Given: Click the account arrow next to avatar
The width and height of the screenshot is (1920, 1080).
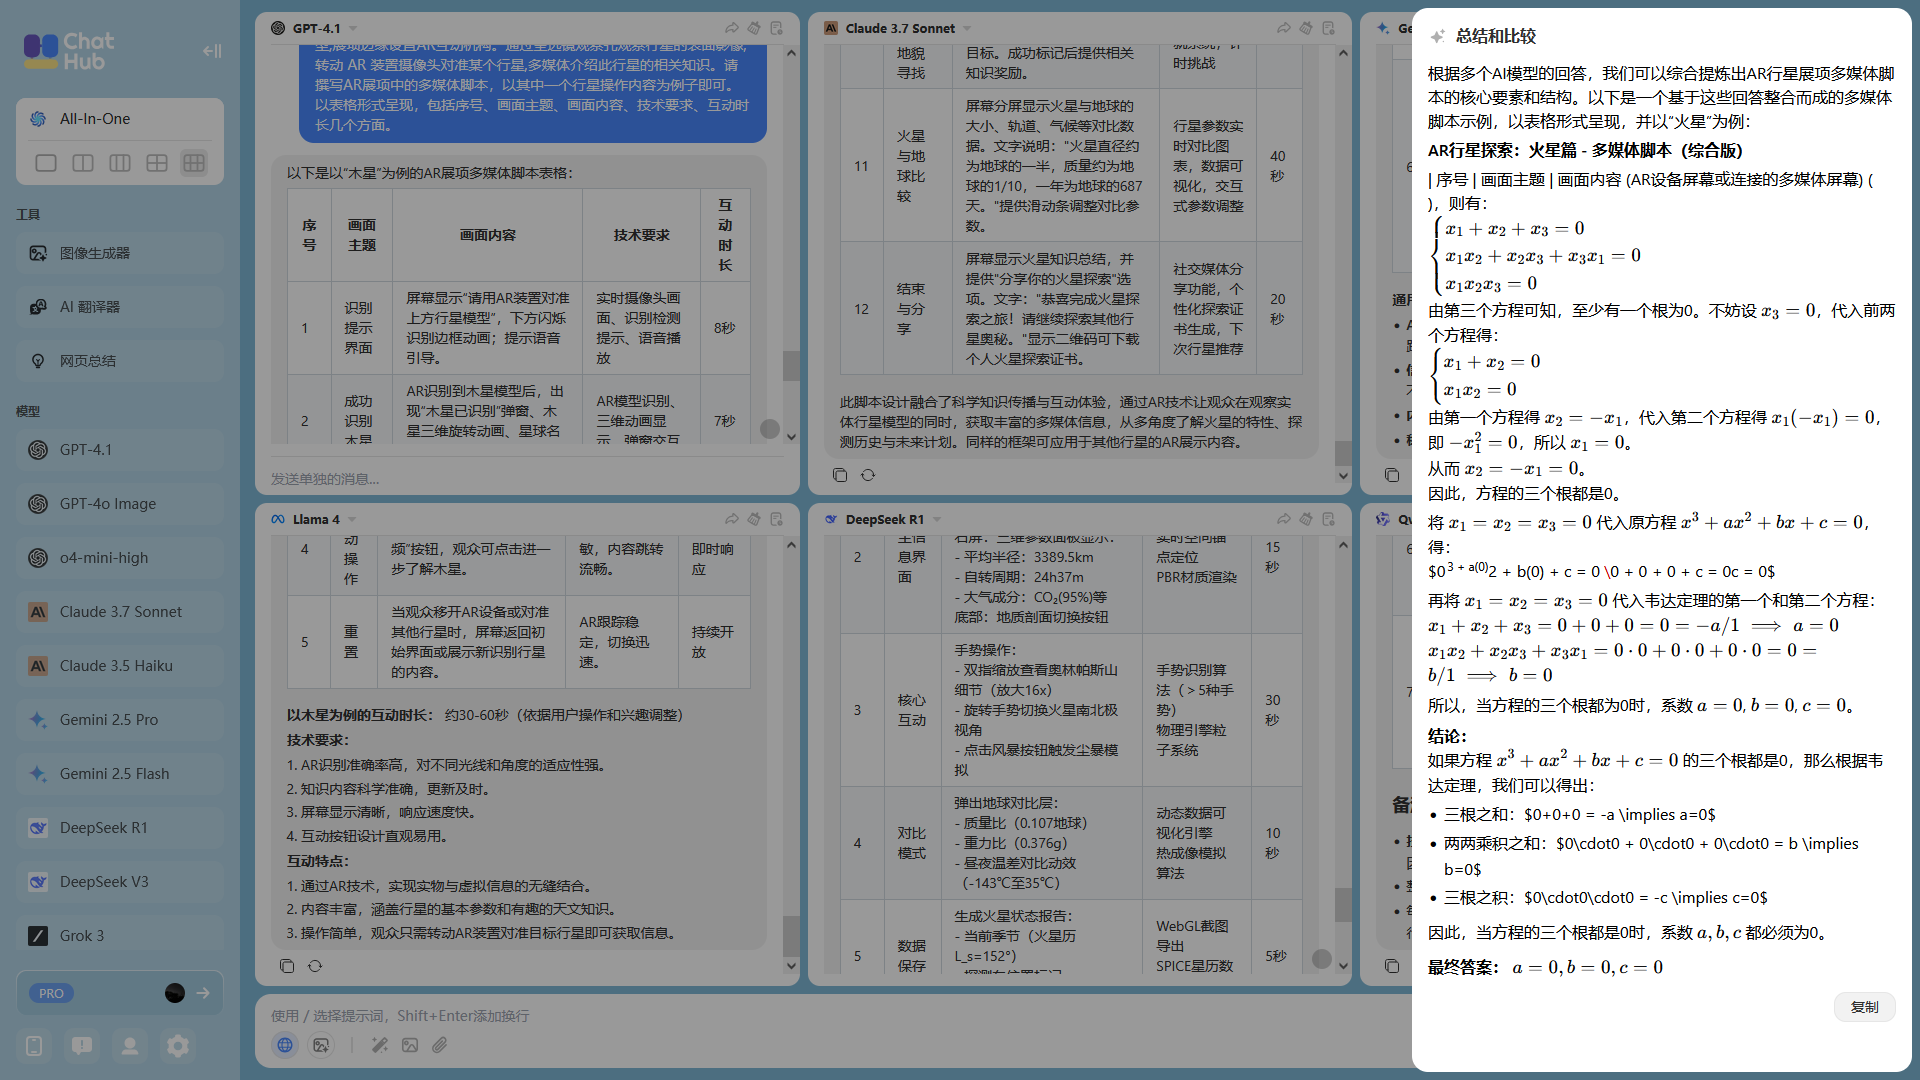Looking at the screenshot, I should [x=203, y=993].
